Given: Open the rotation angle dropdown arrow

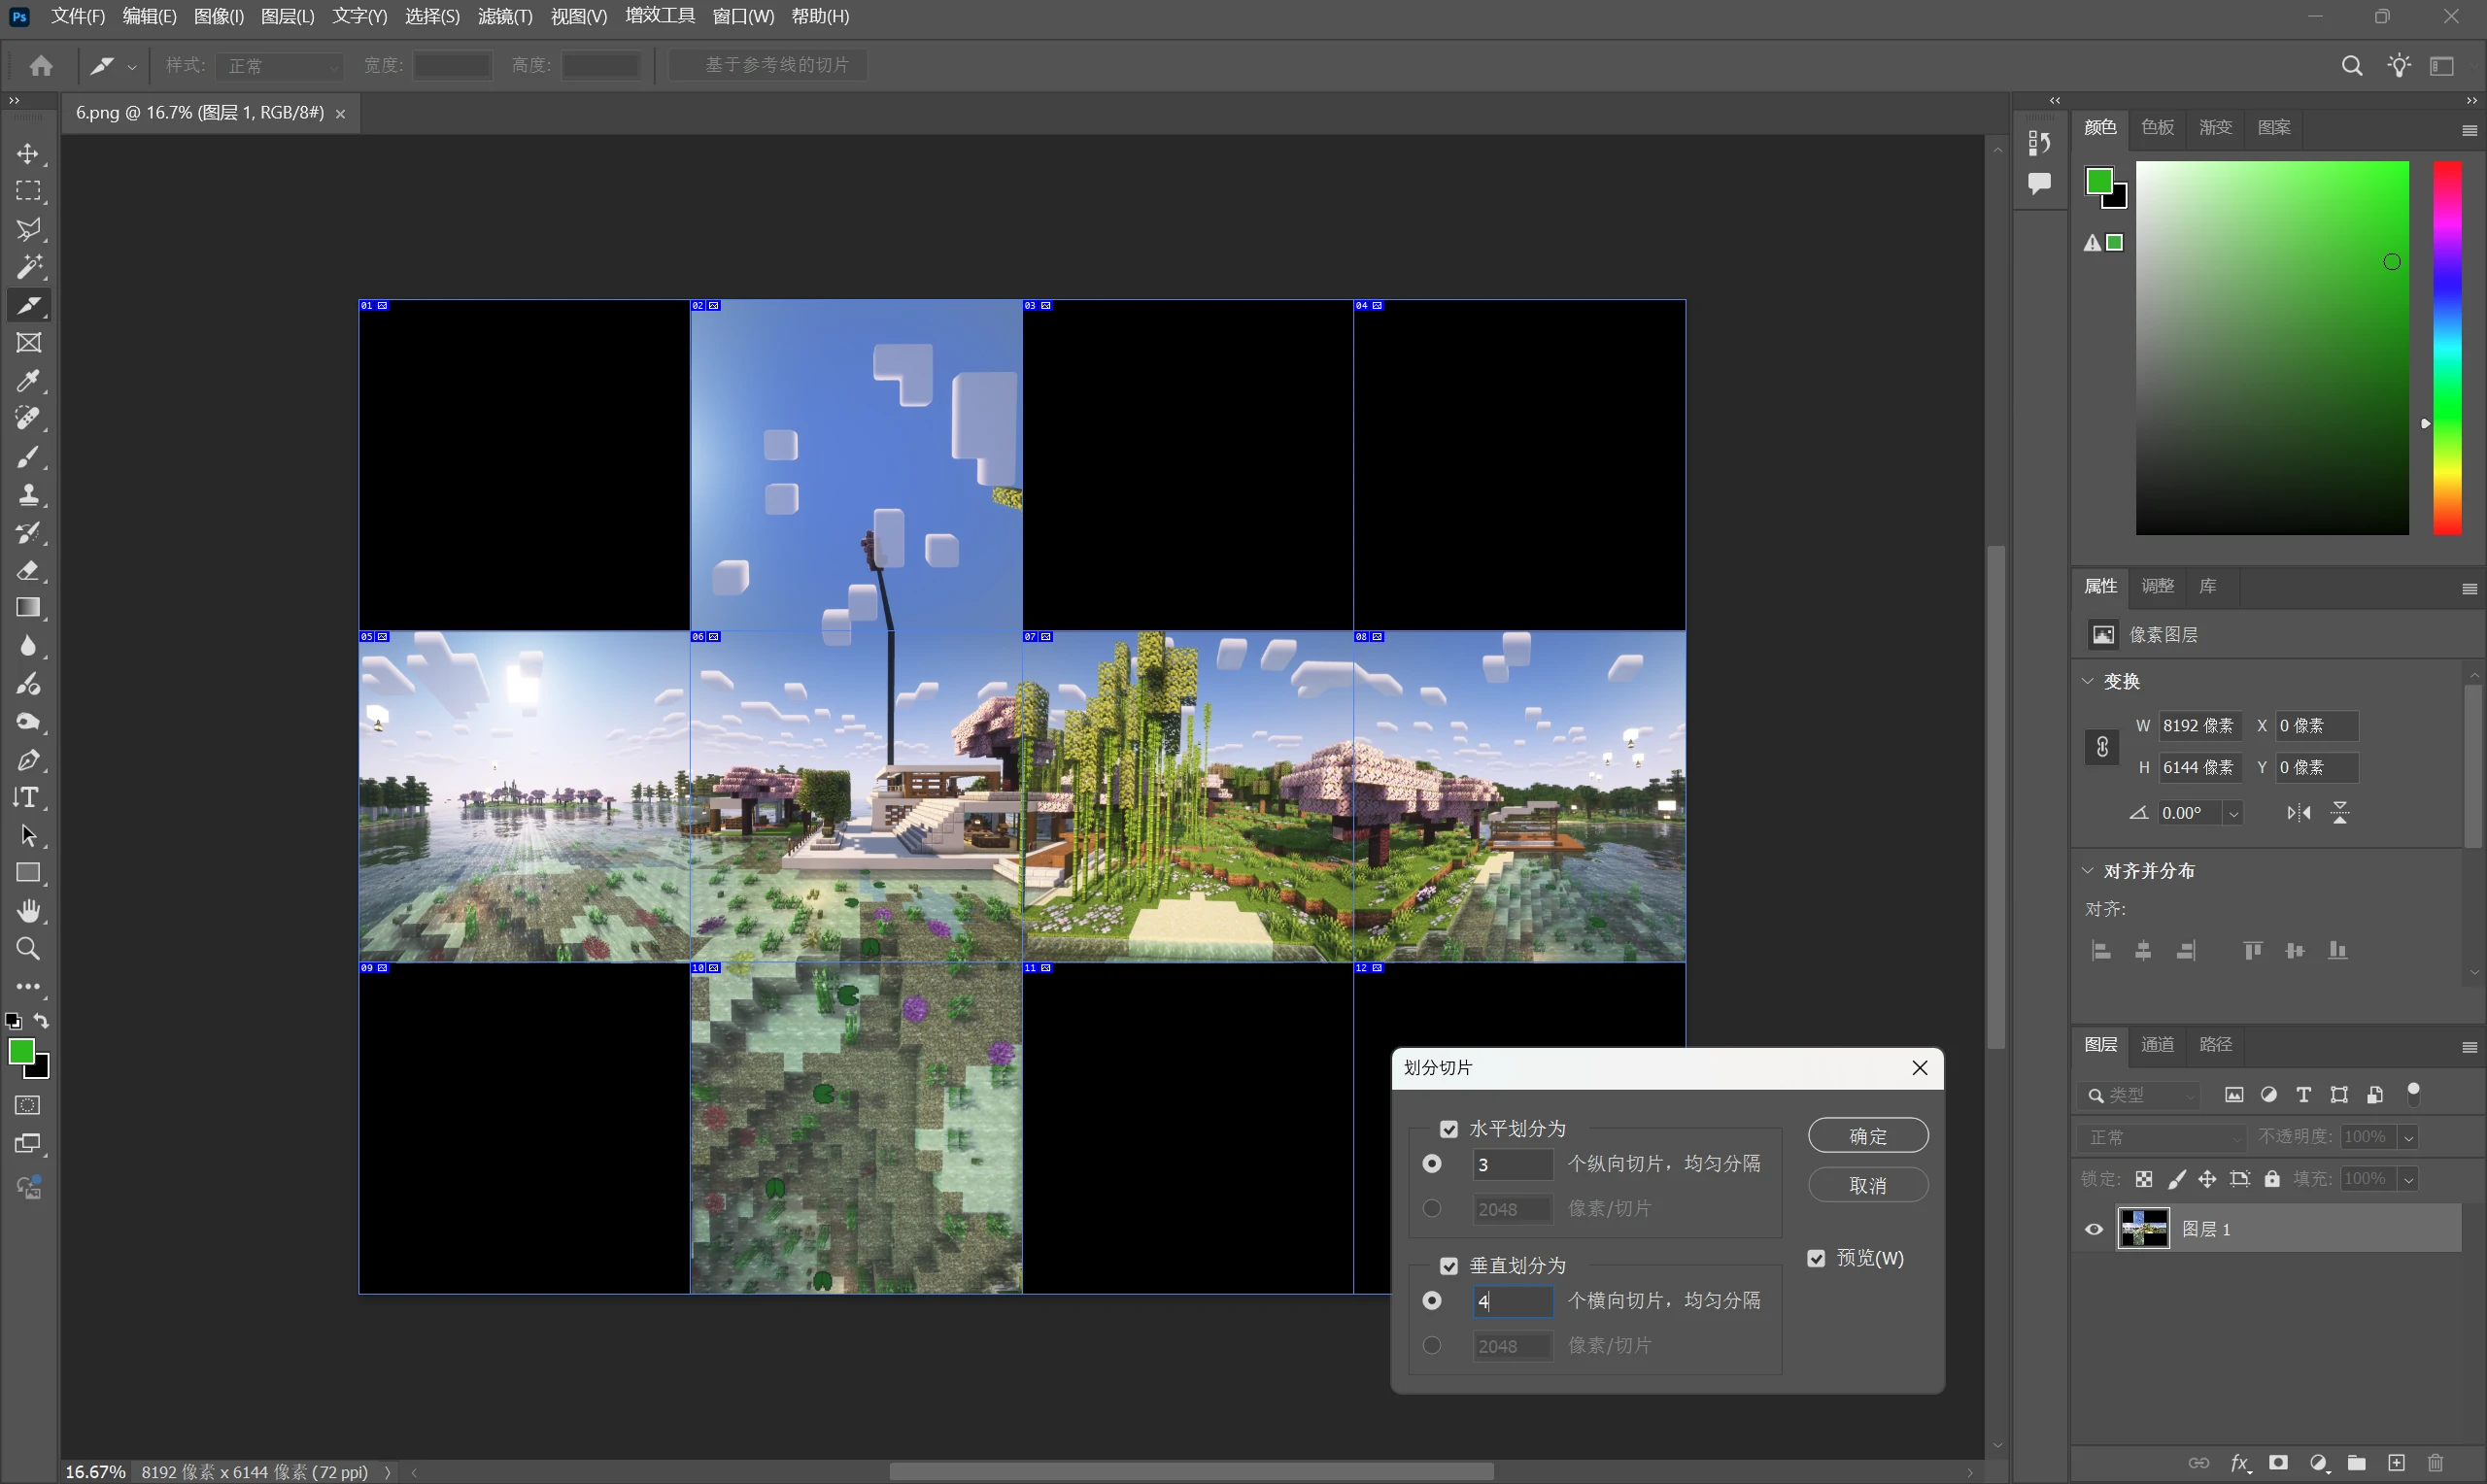Looking at the screenshot, I should point(2233,814).
